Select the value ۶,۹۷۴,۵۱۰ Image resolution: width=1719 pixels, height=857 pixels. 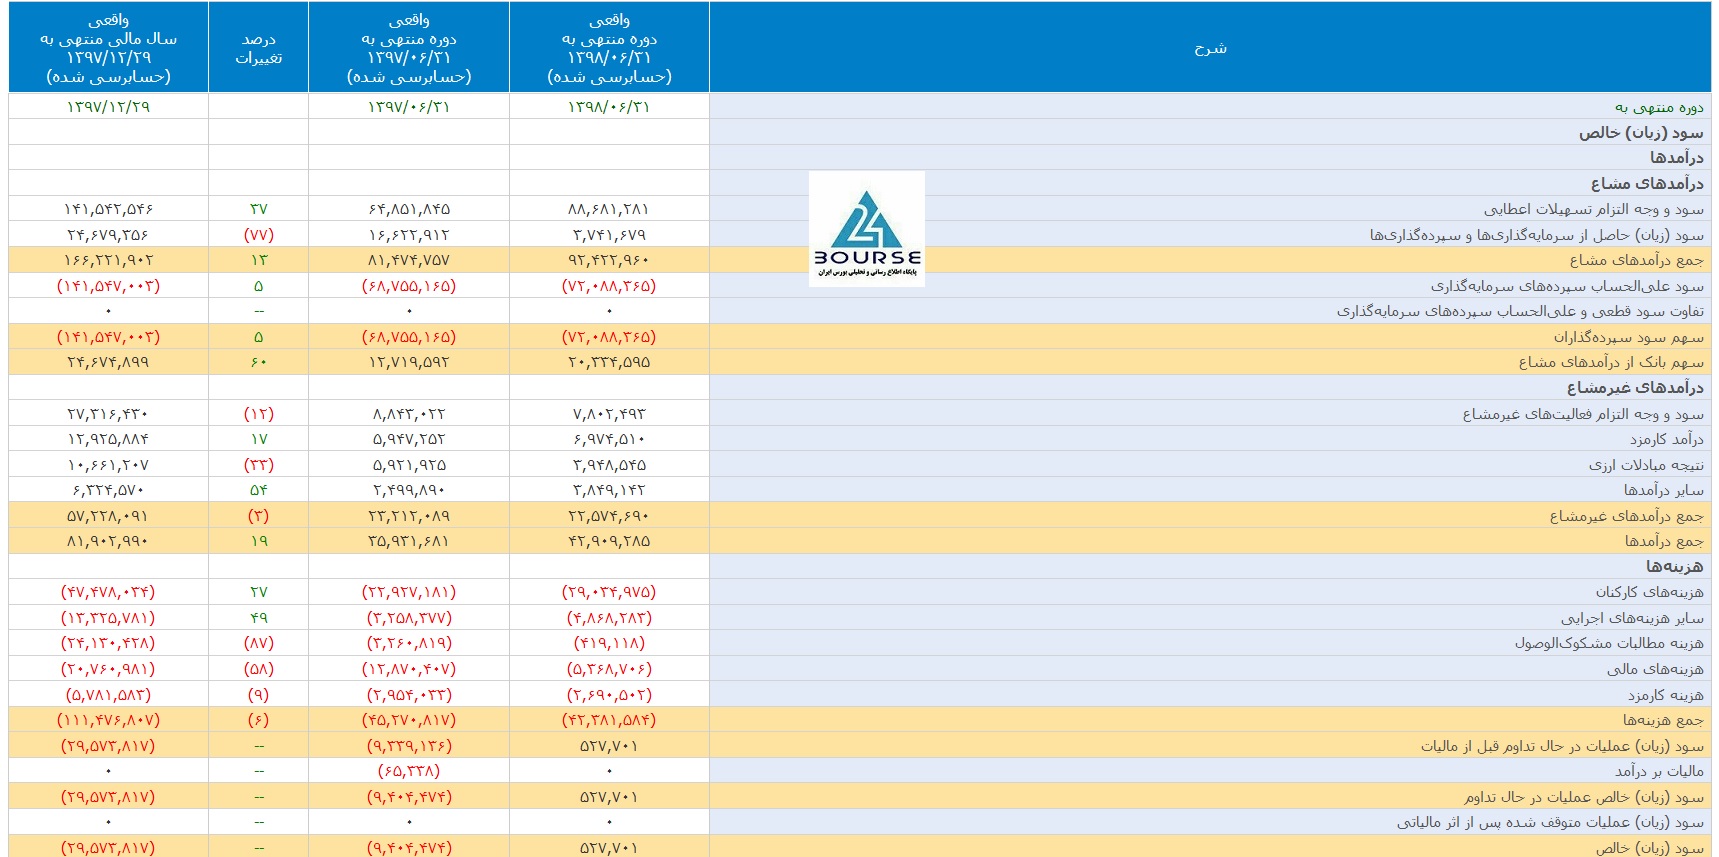point(609,439)
